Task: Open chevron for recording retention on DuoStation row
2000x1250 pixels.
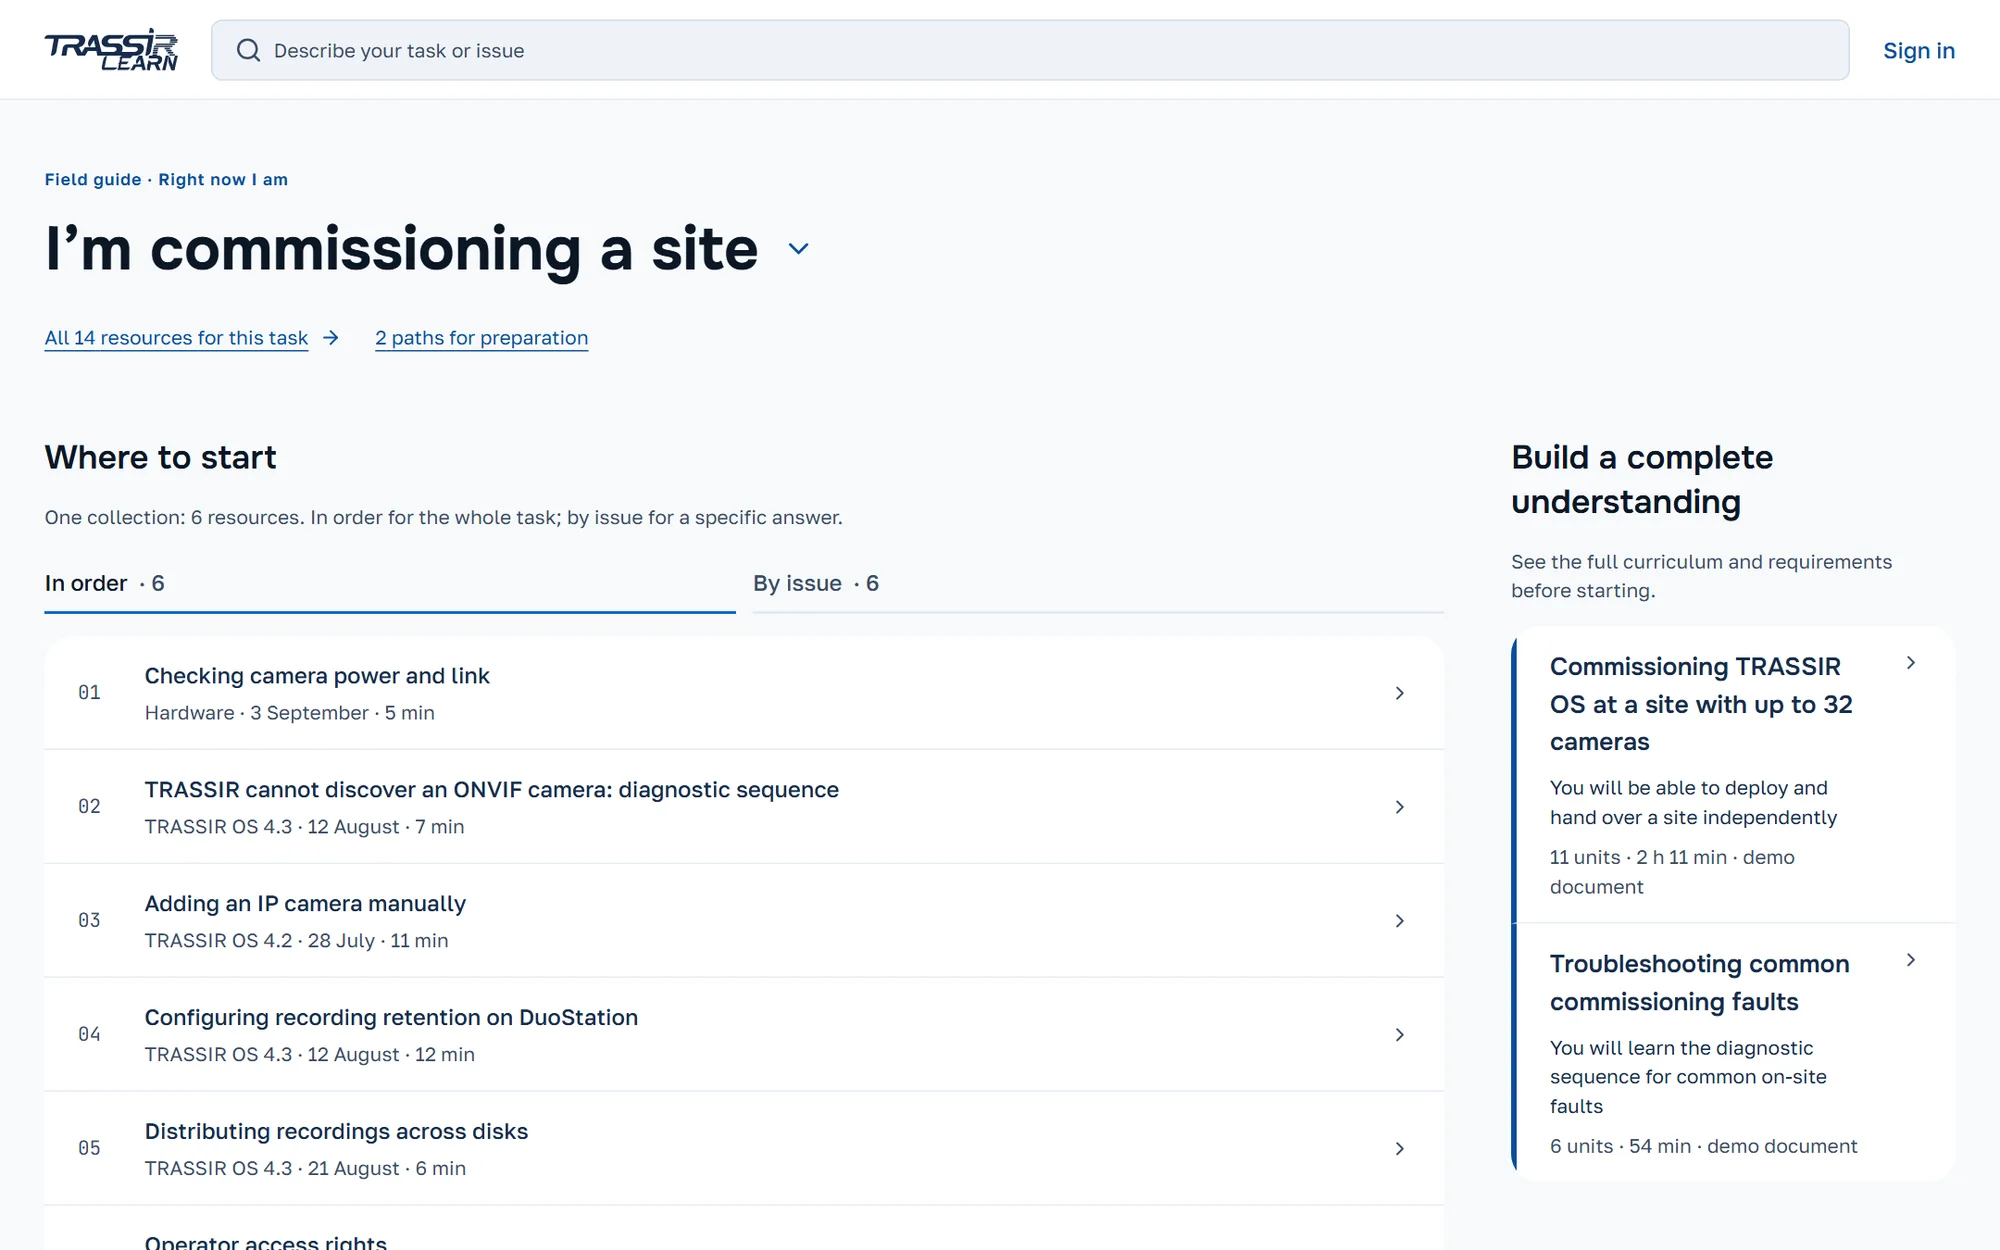Action: pyautogui.click(x=1399, y=1035)
